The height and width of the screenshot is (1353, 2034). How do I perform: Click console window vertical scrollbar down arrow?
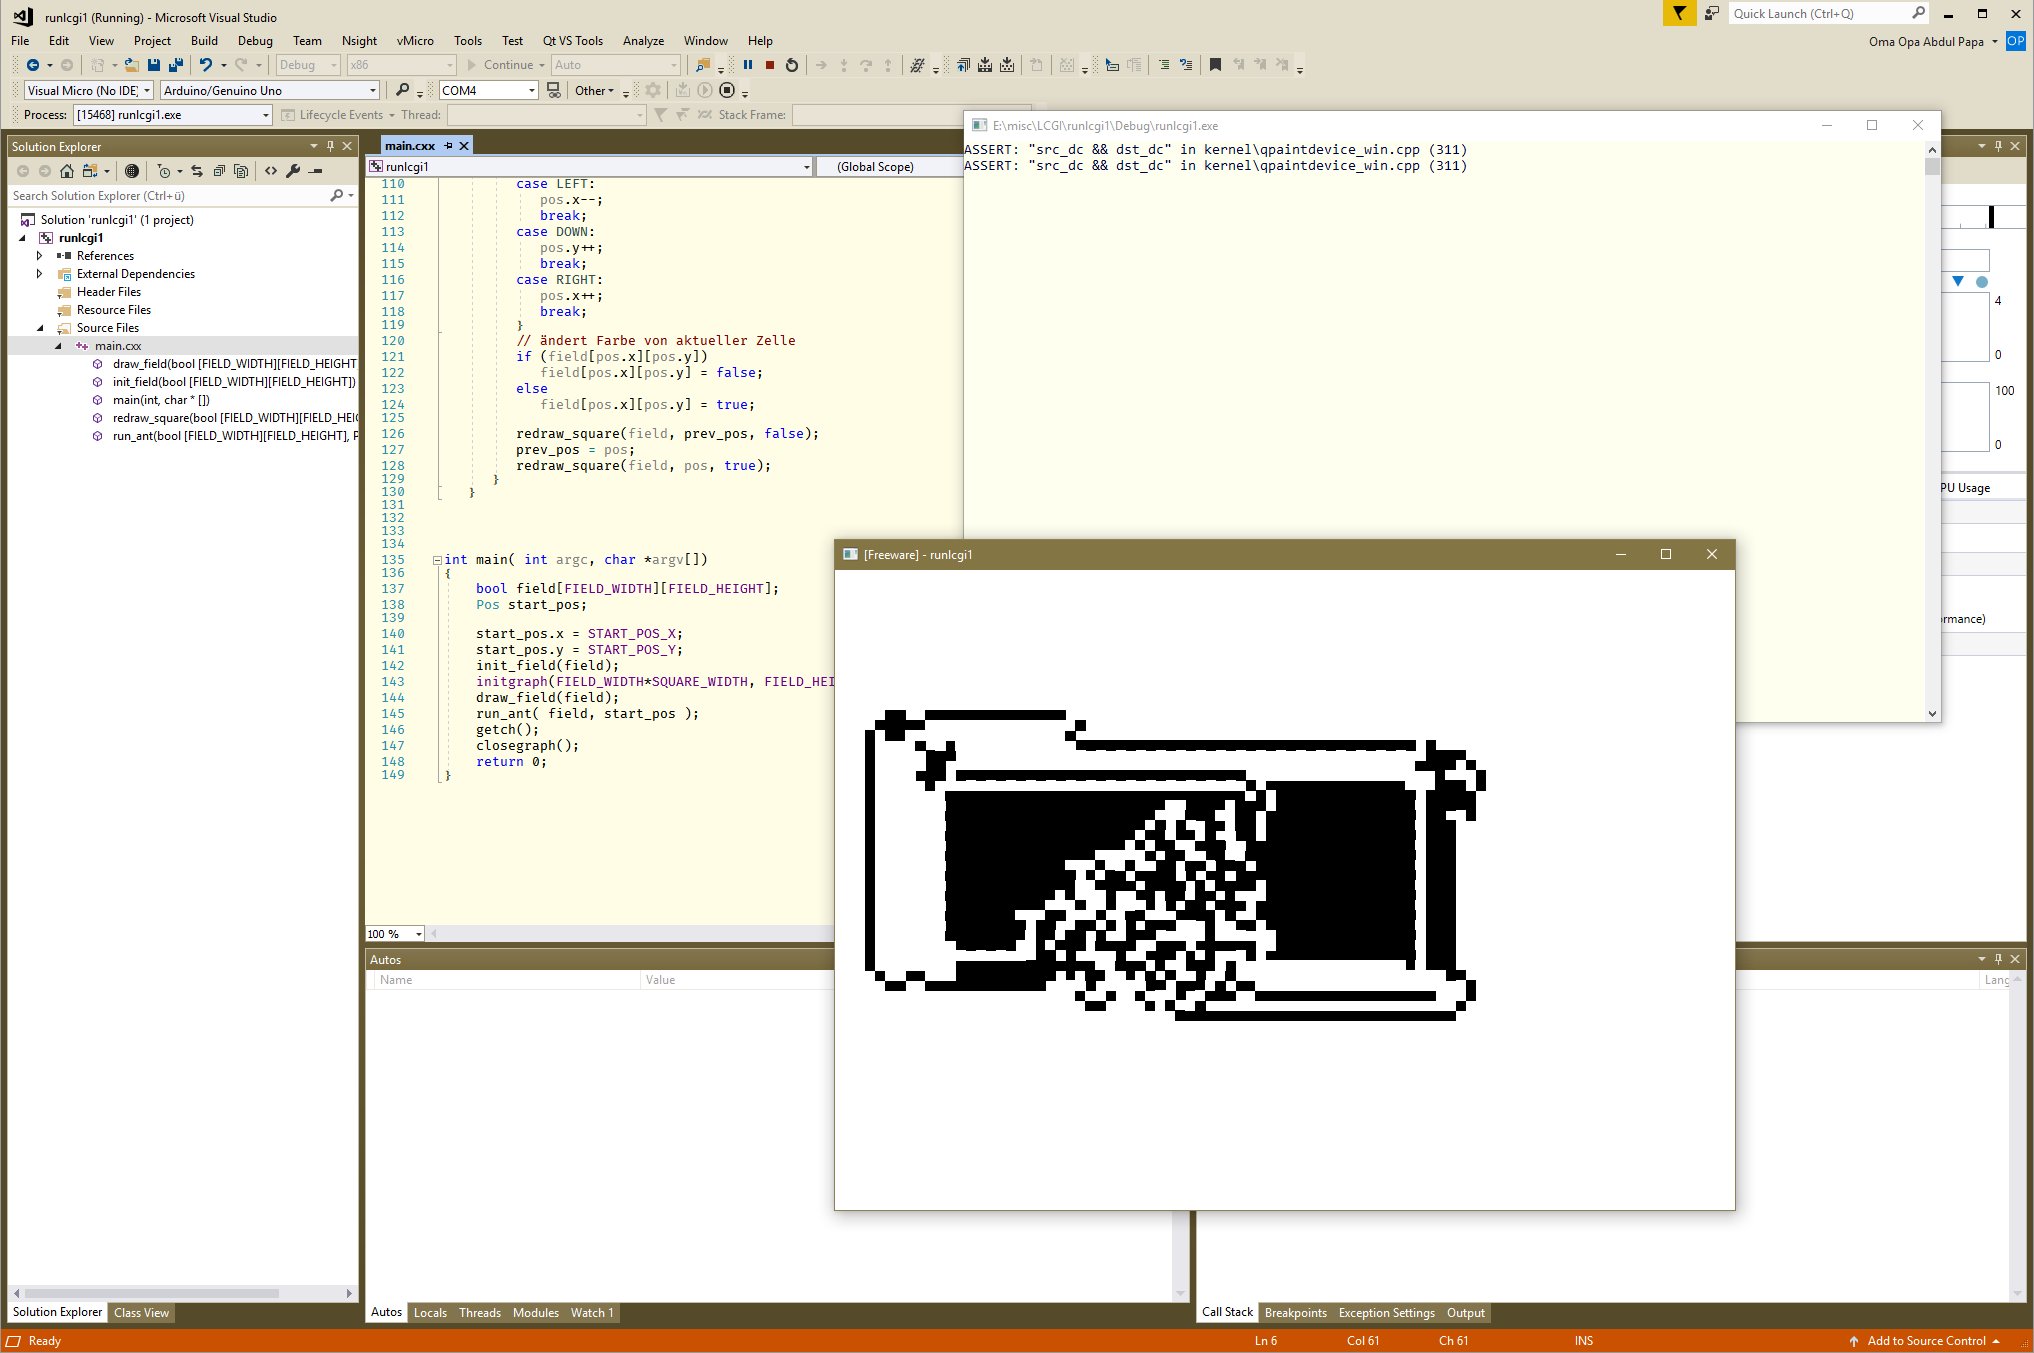(x=1932, y=714)
